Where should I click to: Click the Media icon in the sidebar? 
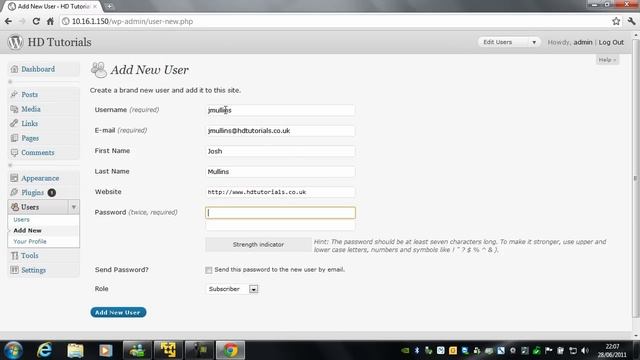tap(14, 109)
